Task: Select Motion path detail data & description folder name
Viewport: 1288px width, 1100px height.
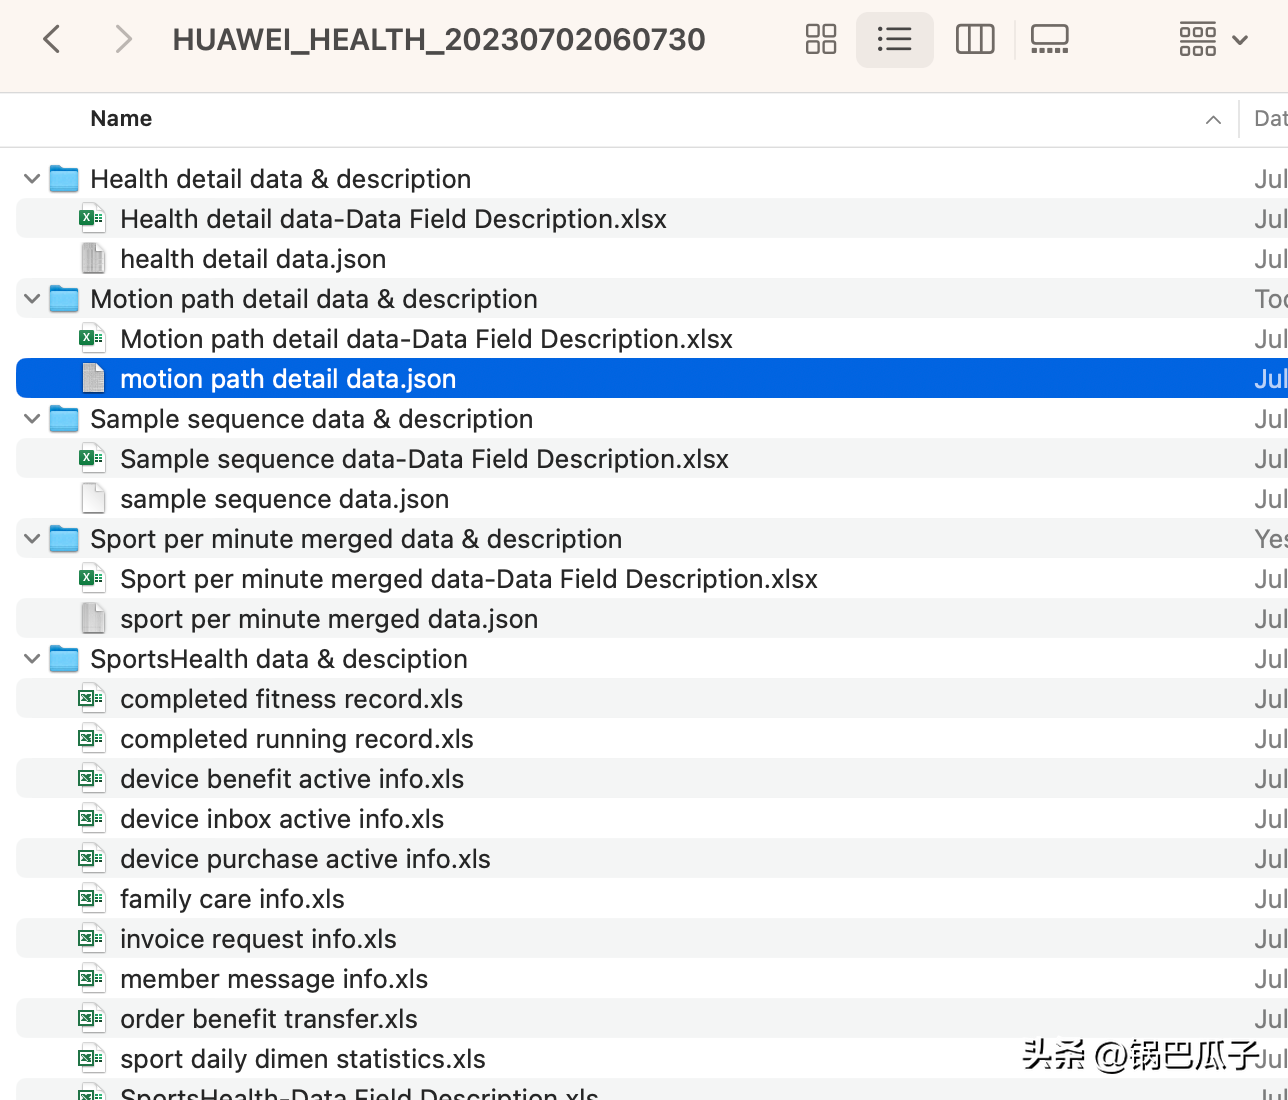Action: pos(314,299)
